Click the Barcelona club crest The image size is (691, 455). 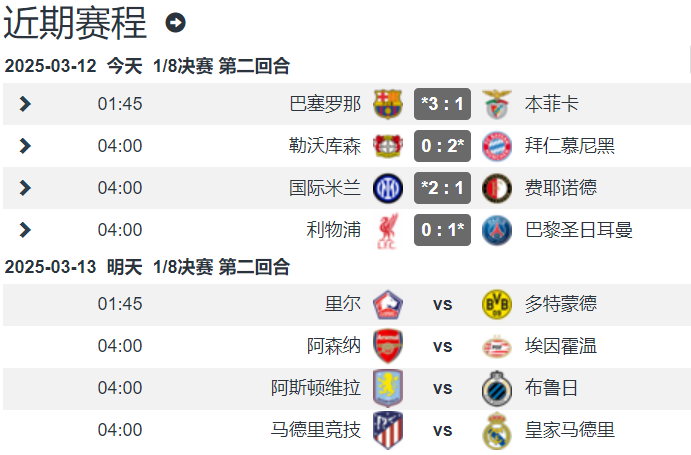tap(388, 104)
